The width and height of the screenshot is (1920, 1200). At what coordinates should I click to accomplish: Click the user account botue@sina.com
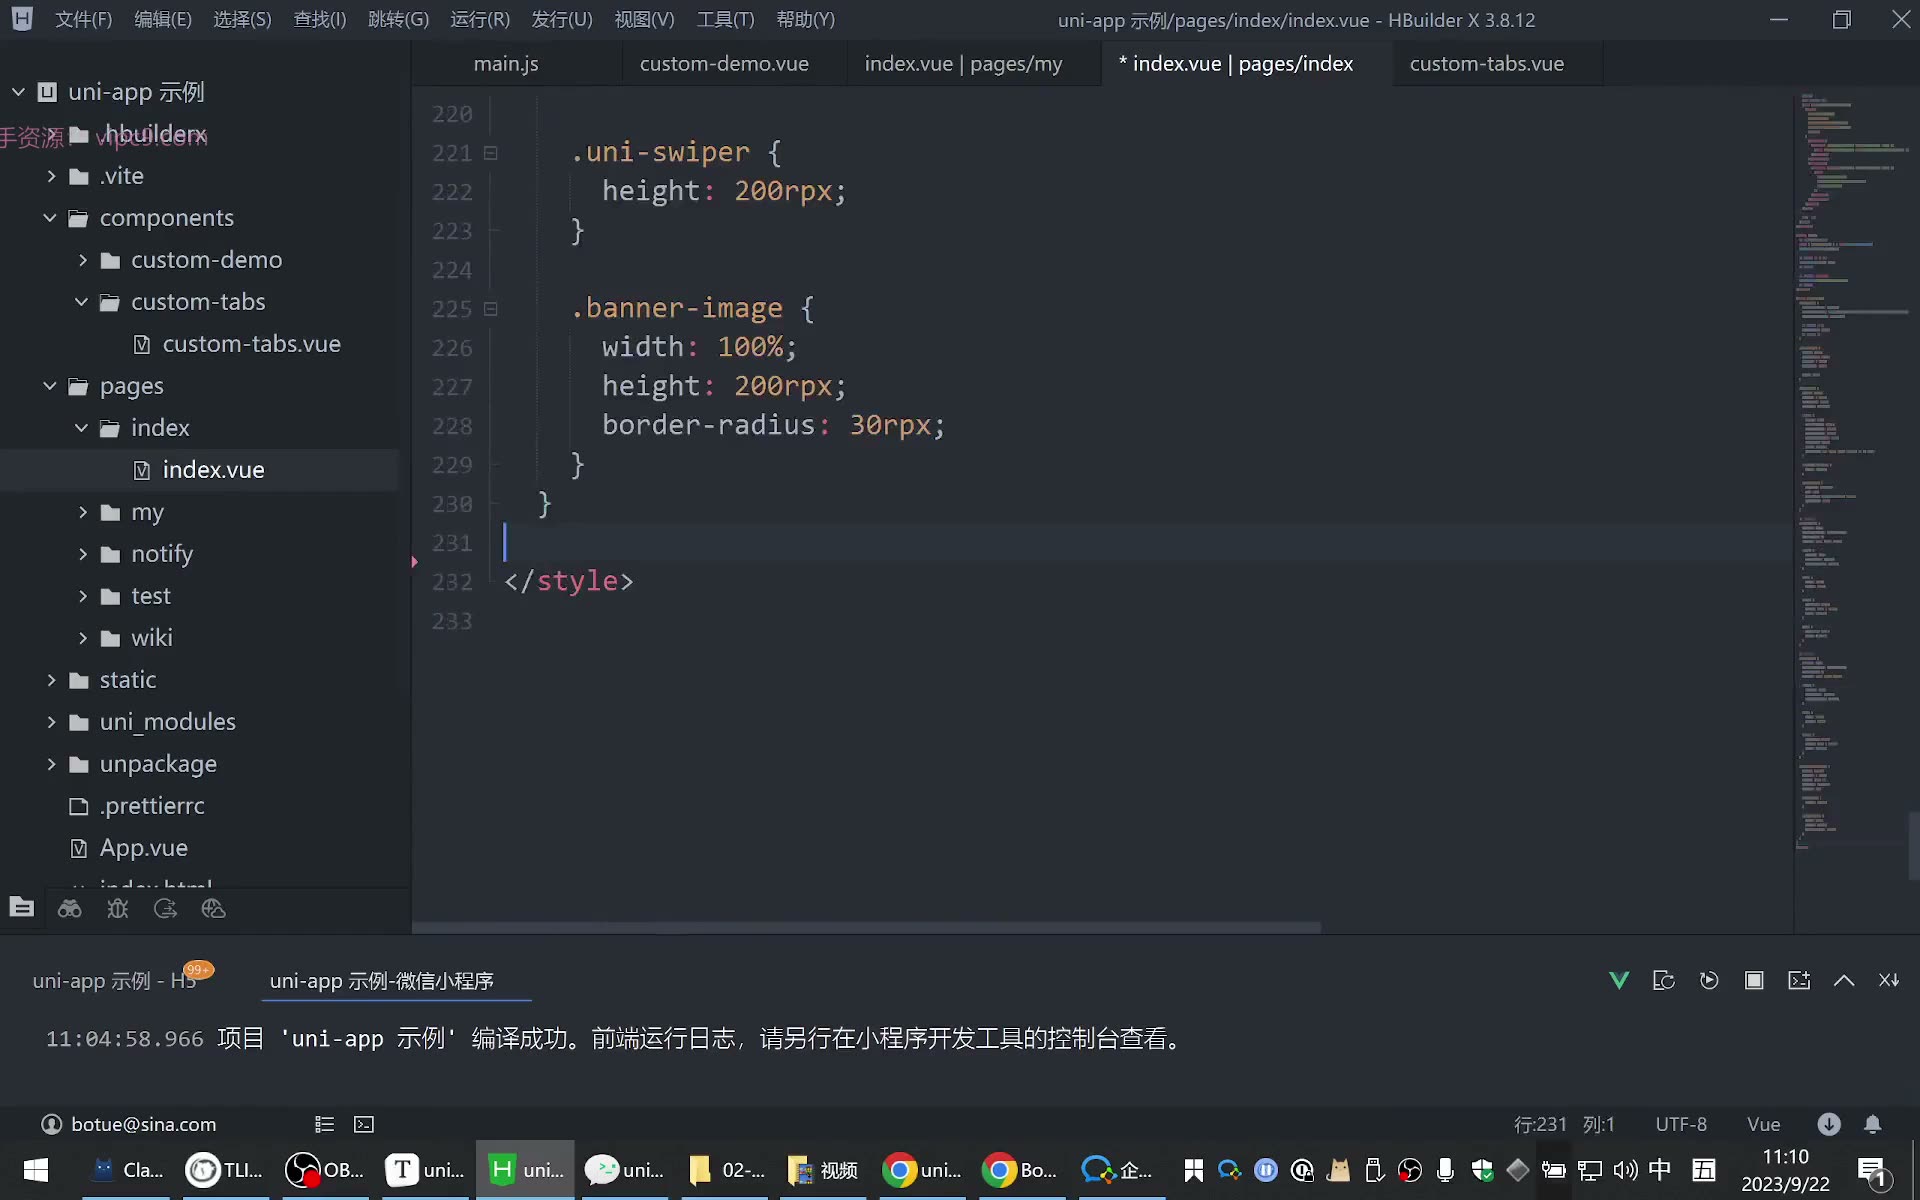129,1124
